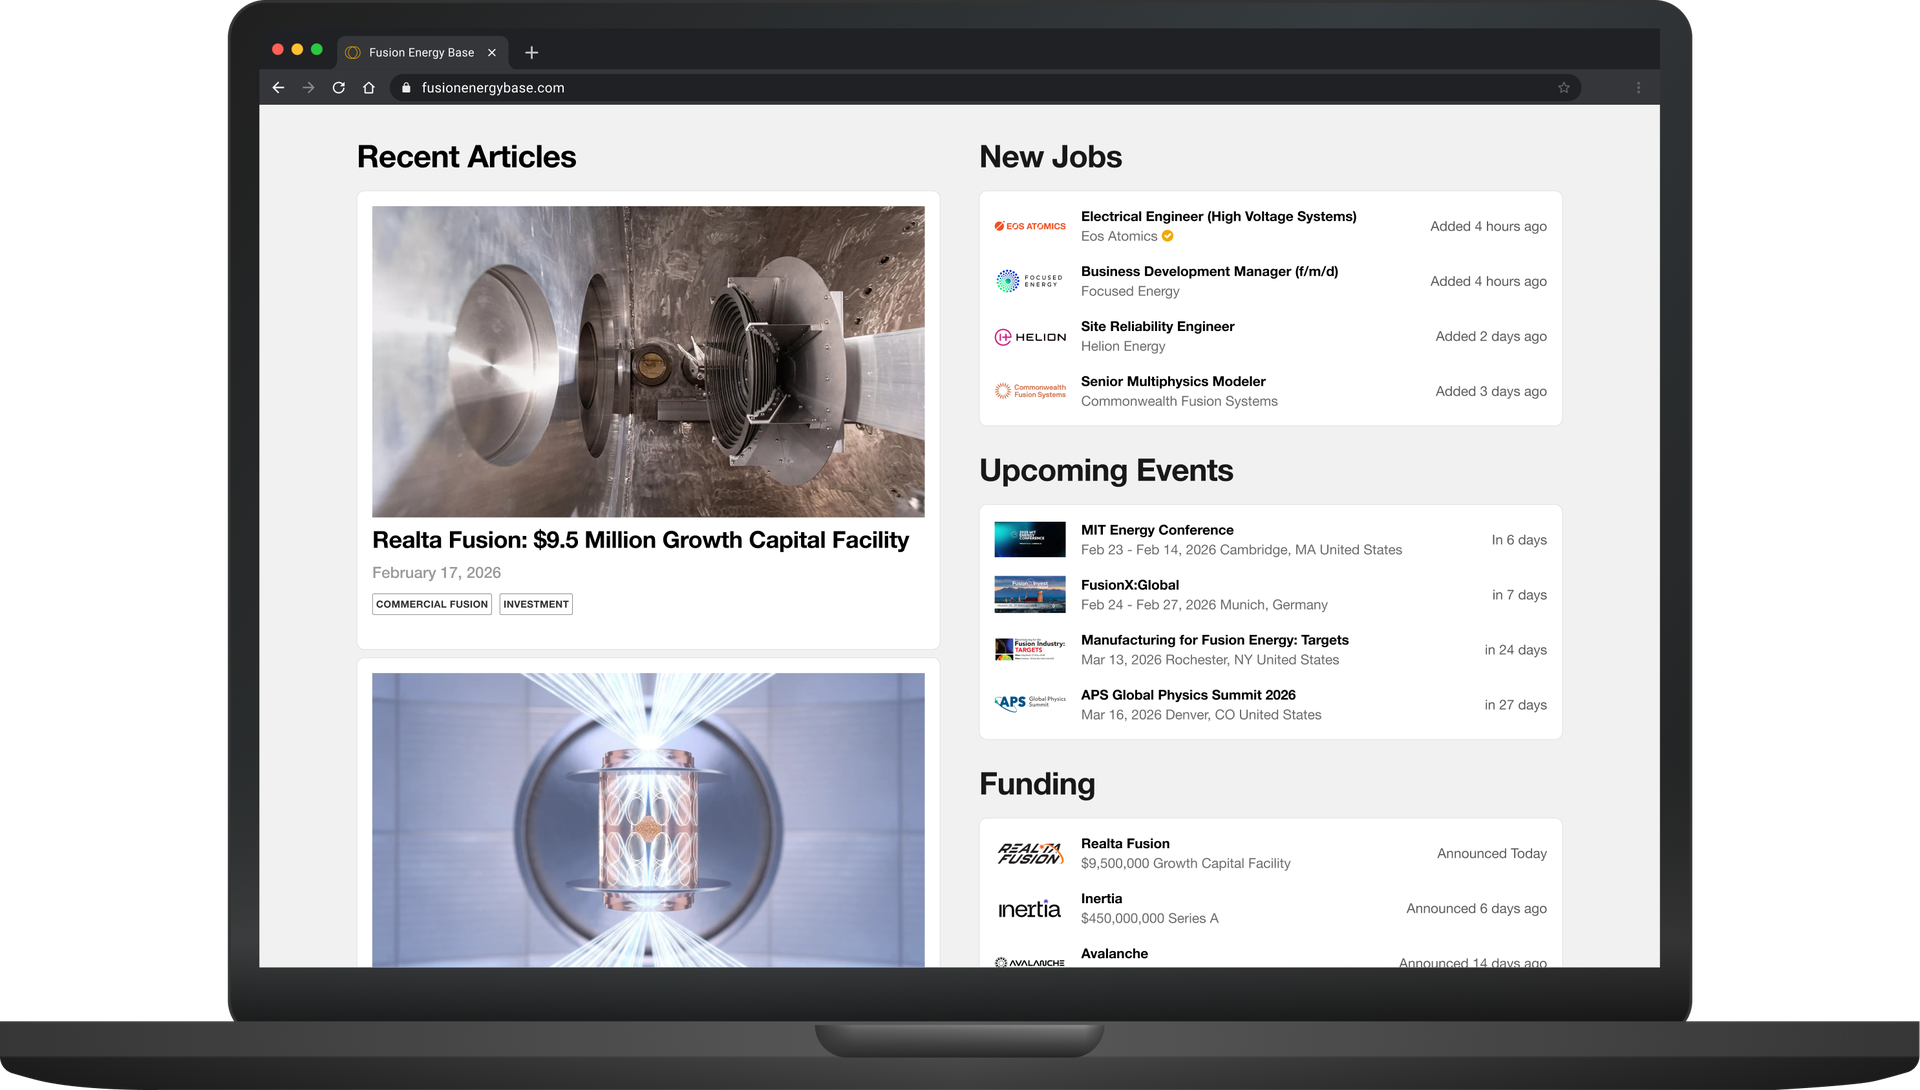Click the Upcoming Events heading
This screenshot has width=1920, height=1090.
pos(1106,471)
